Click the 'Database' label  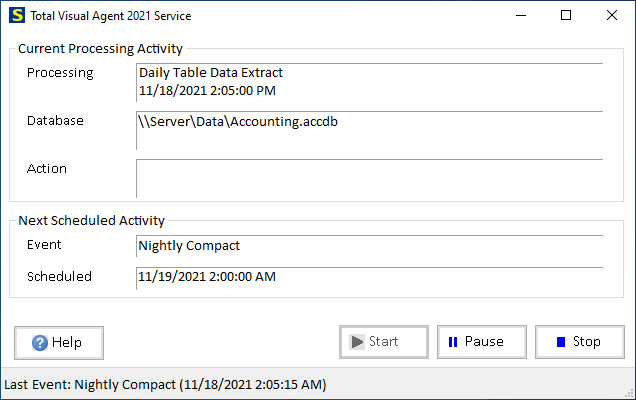coord(55,120)
